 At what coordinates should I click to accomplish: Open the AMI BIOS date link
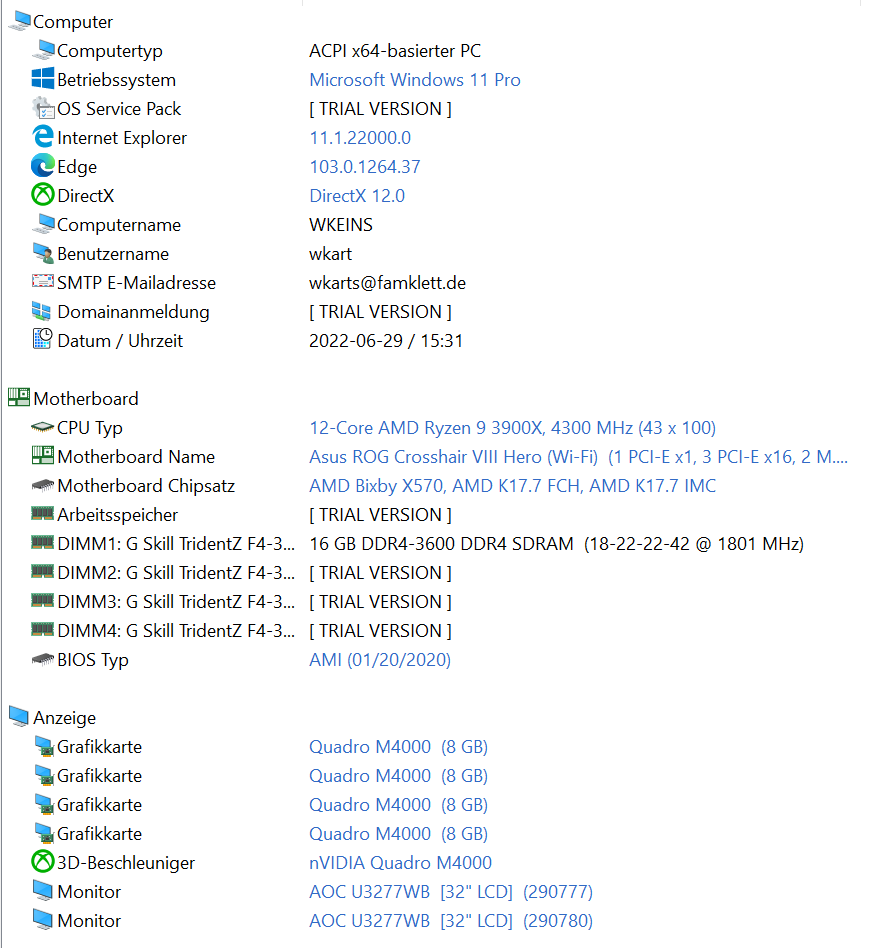380,660
